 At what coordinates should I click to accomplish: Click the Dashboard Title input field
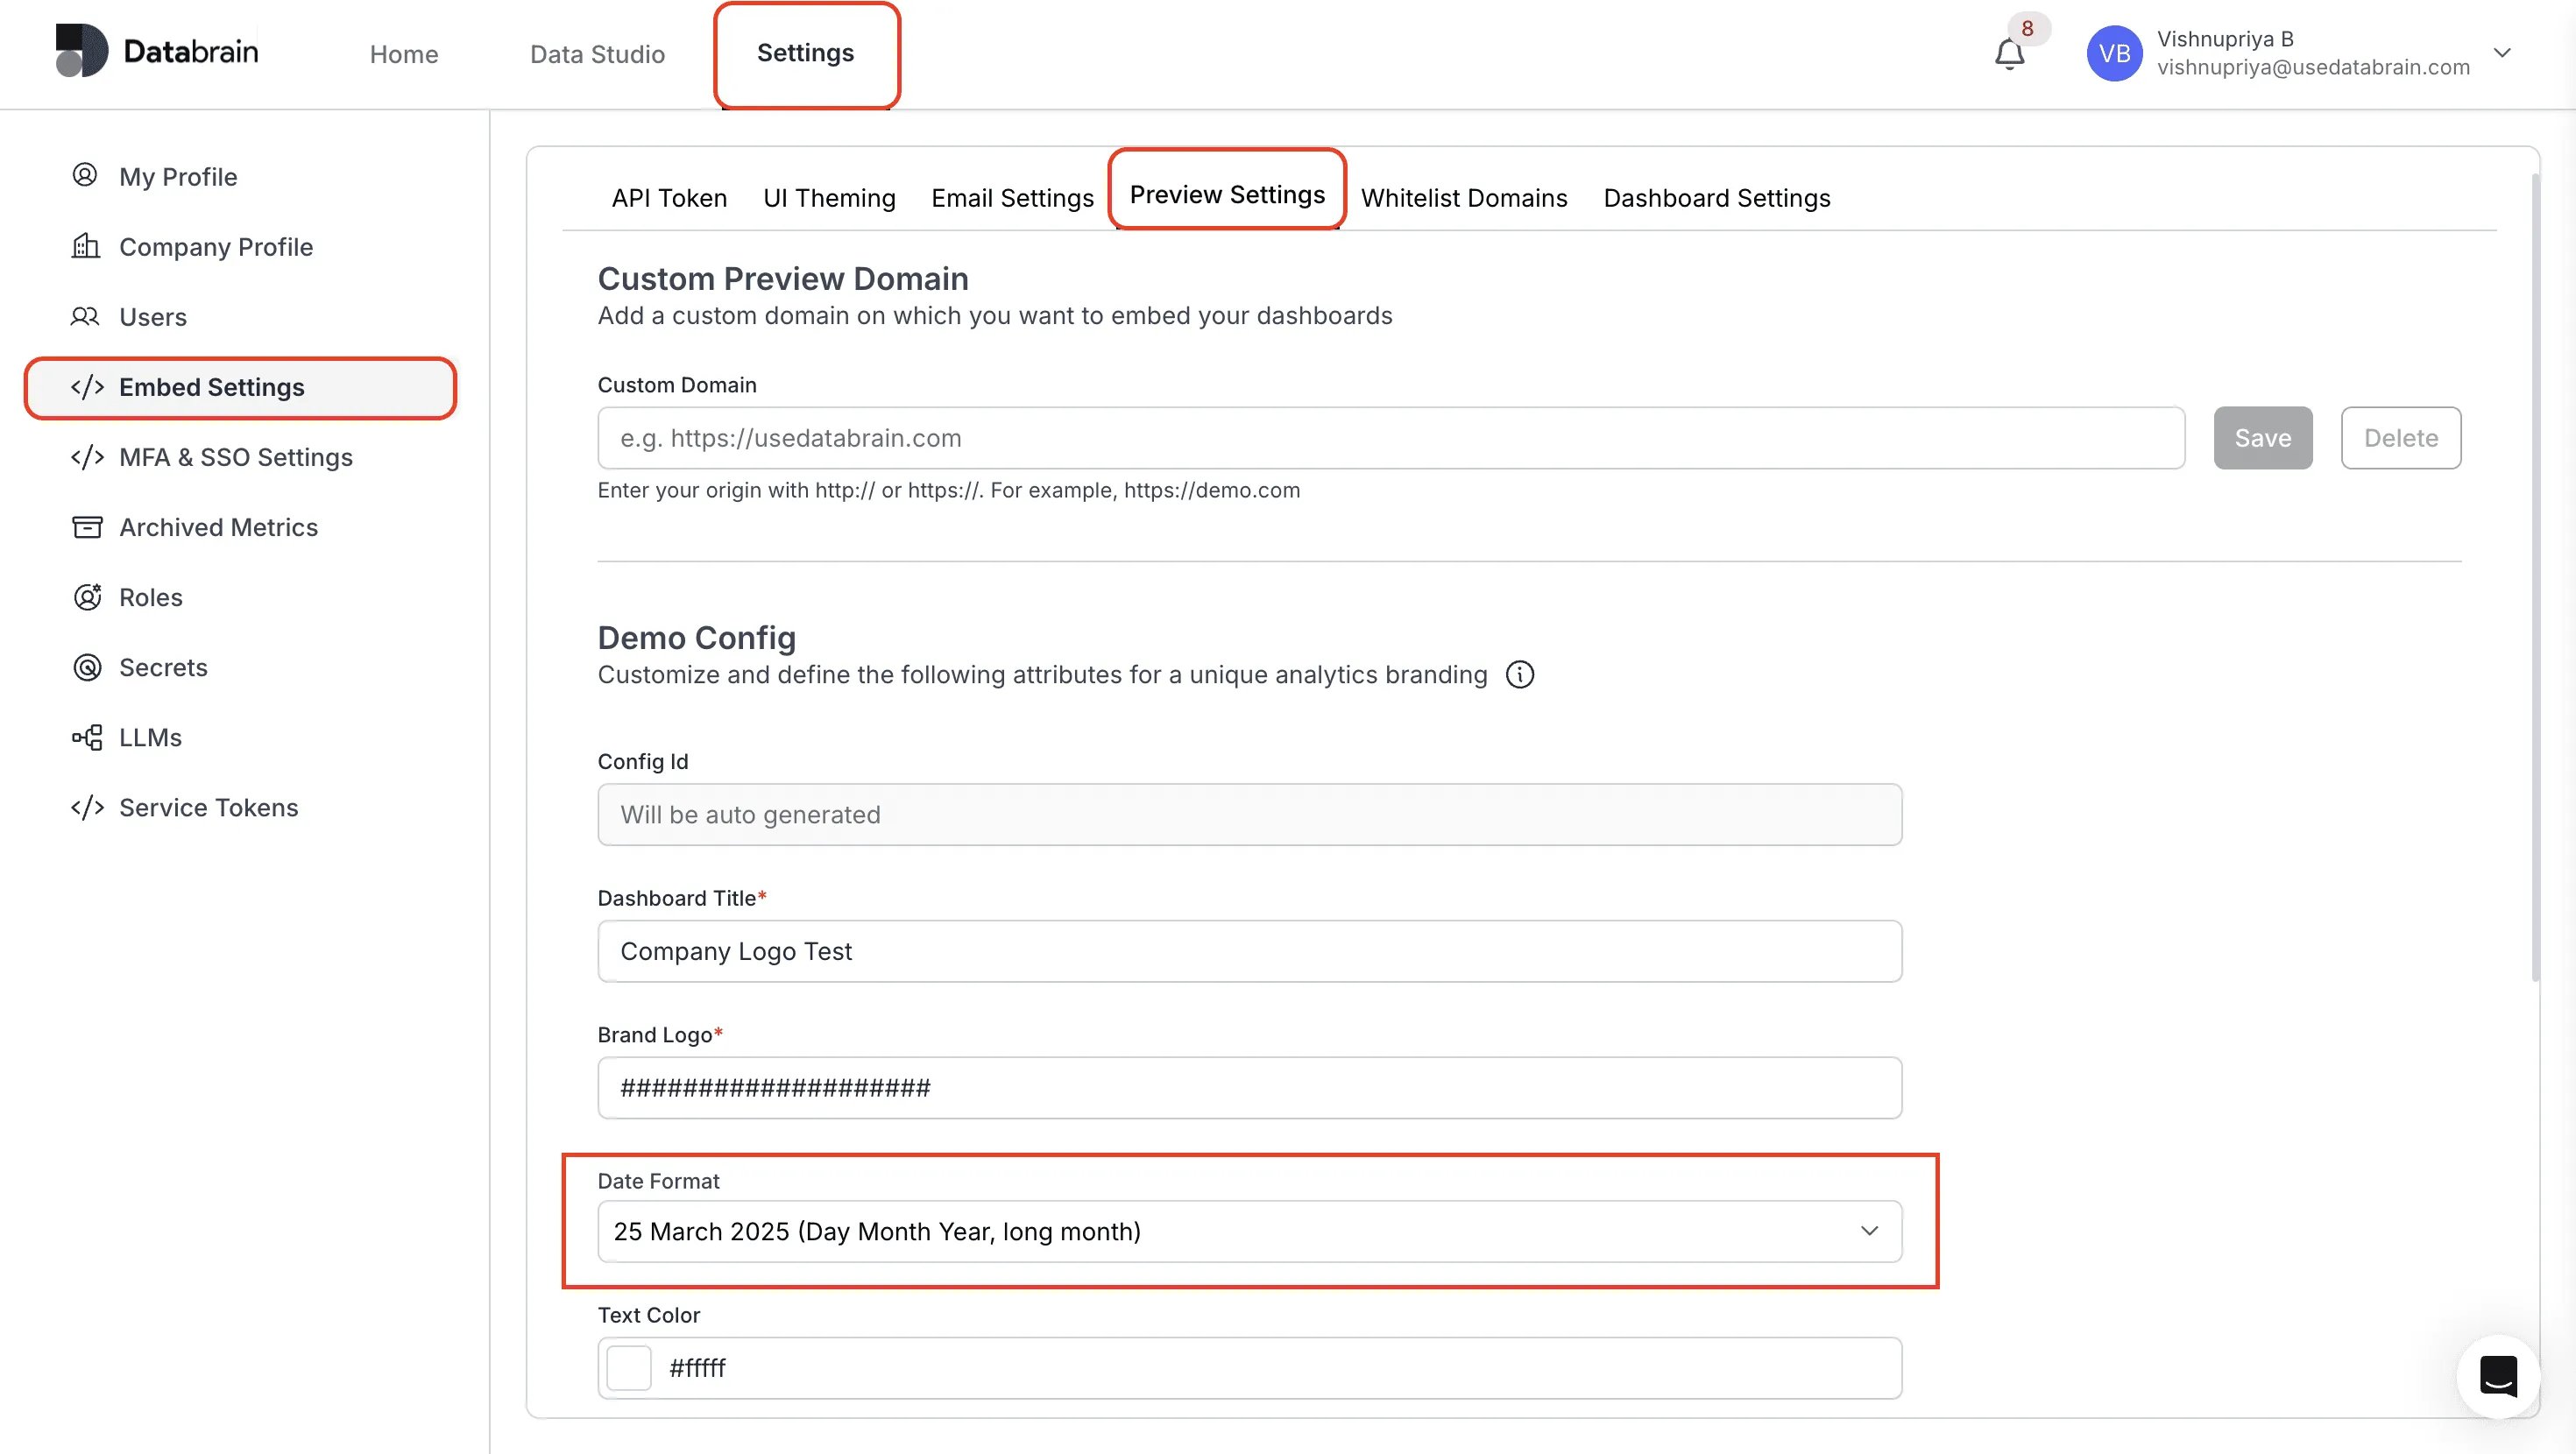1250,951
